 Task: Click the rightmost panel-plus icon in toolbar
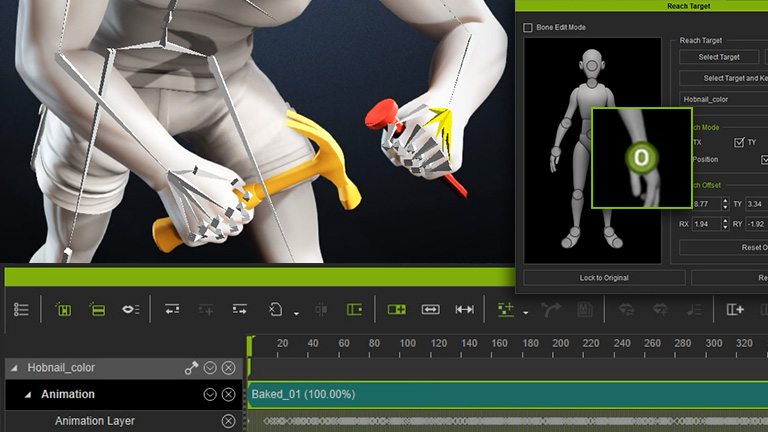(735, 310)
